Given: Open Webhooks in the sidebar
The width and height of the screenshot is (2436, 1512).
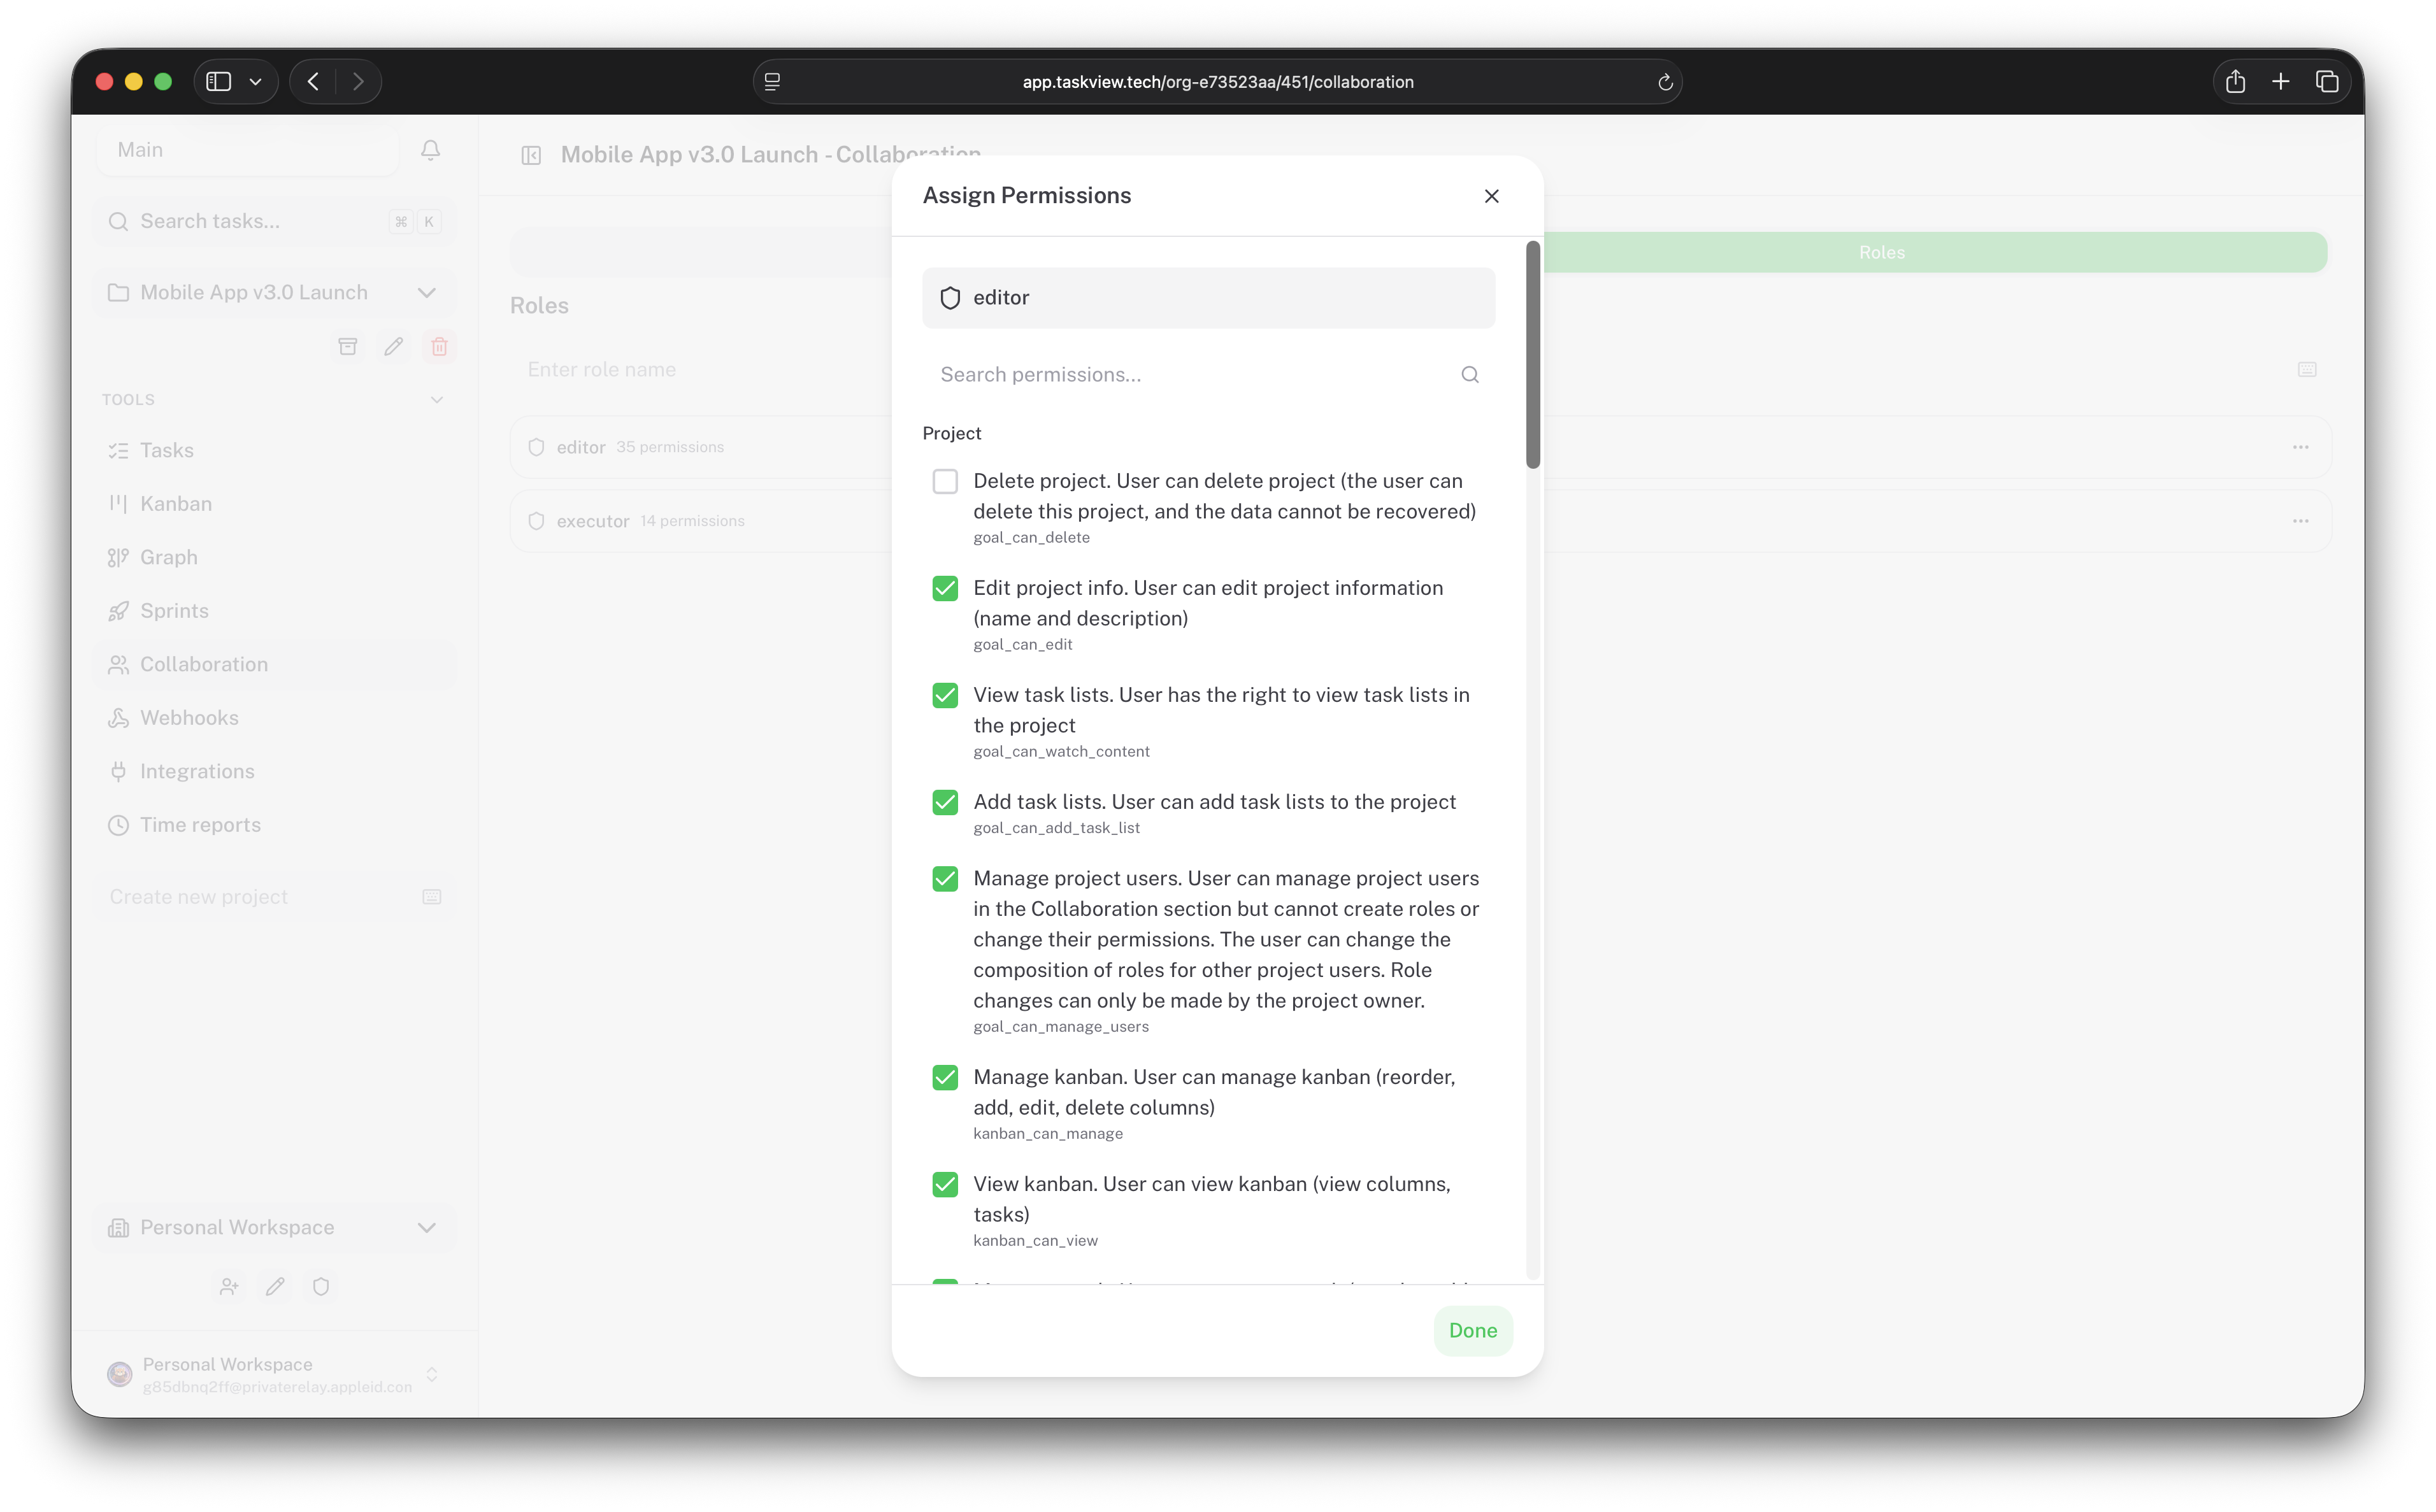Looking at the screenshot, I should point(275,717).
